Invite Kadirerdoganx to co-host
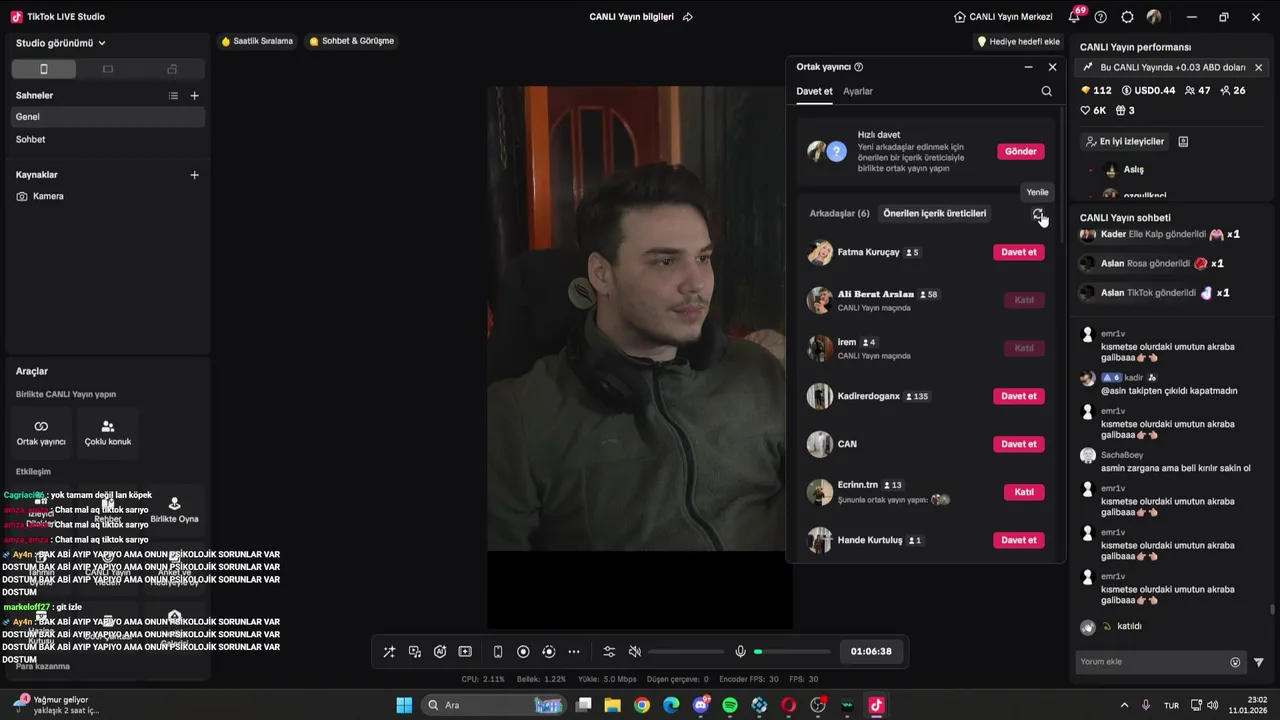The image size is (1280, 720). pyautogui.click(x=1019, y=396)
